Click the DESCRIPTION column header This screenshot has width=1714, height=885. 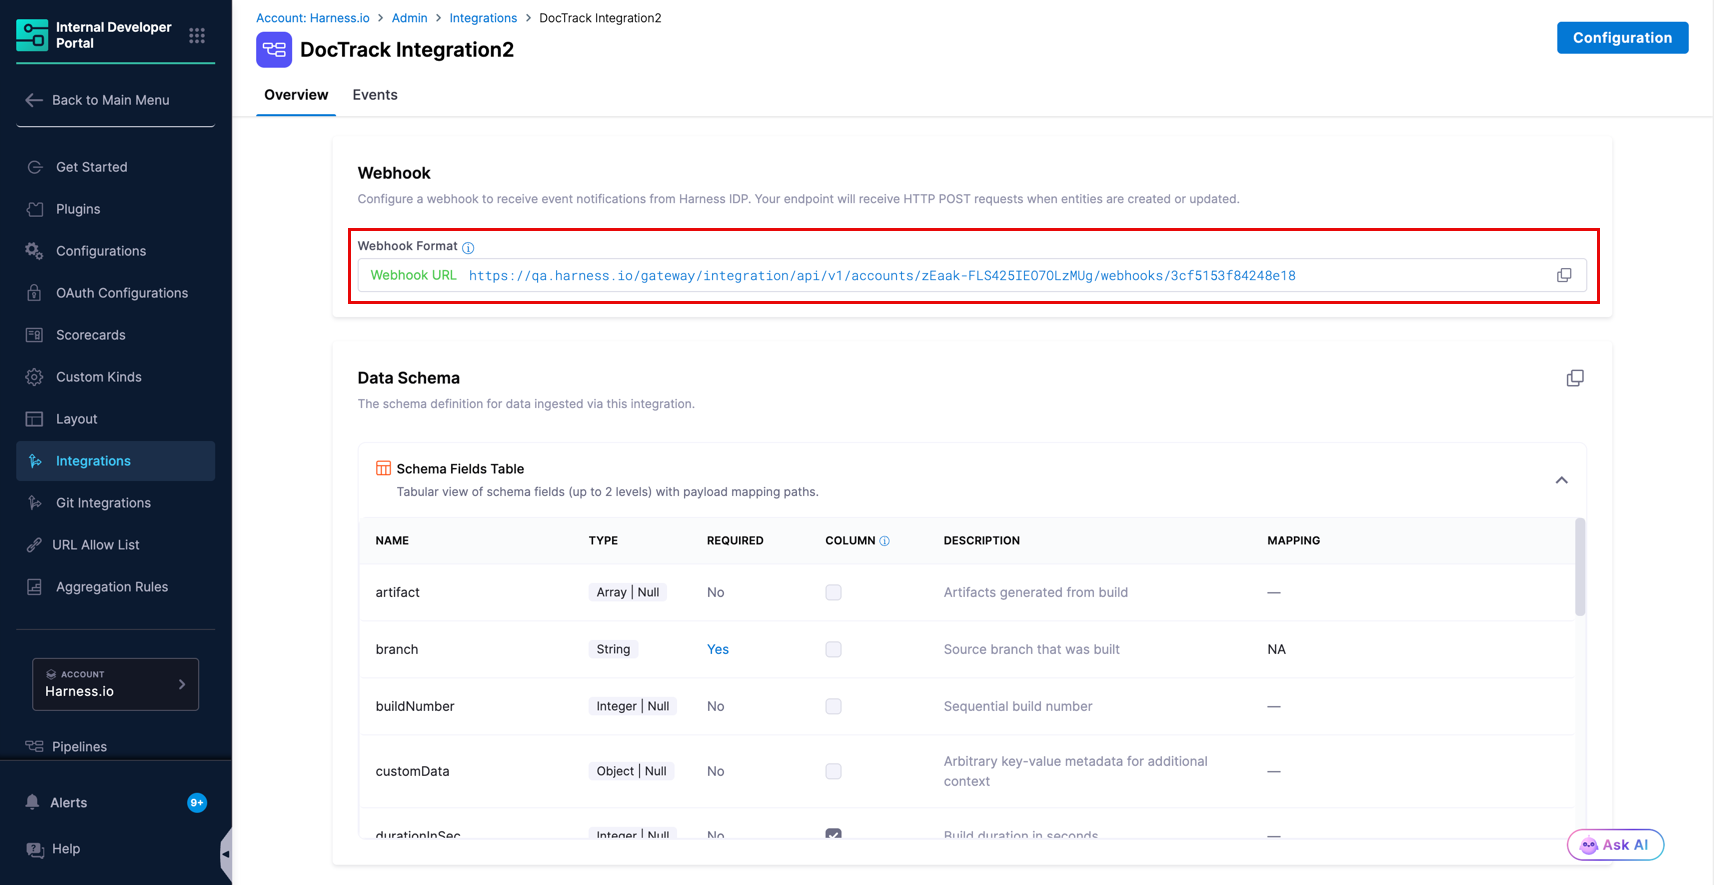tap(982, 541)
